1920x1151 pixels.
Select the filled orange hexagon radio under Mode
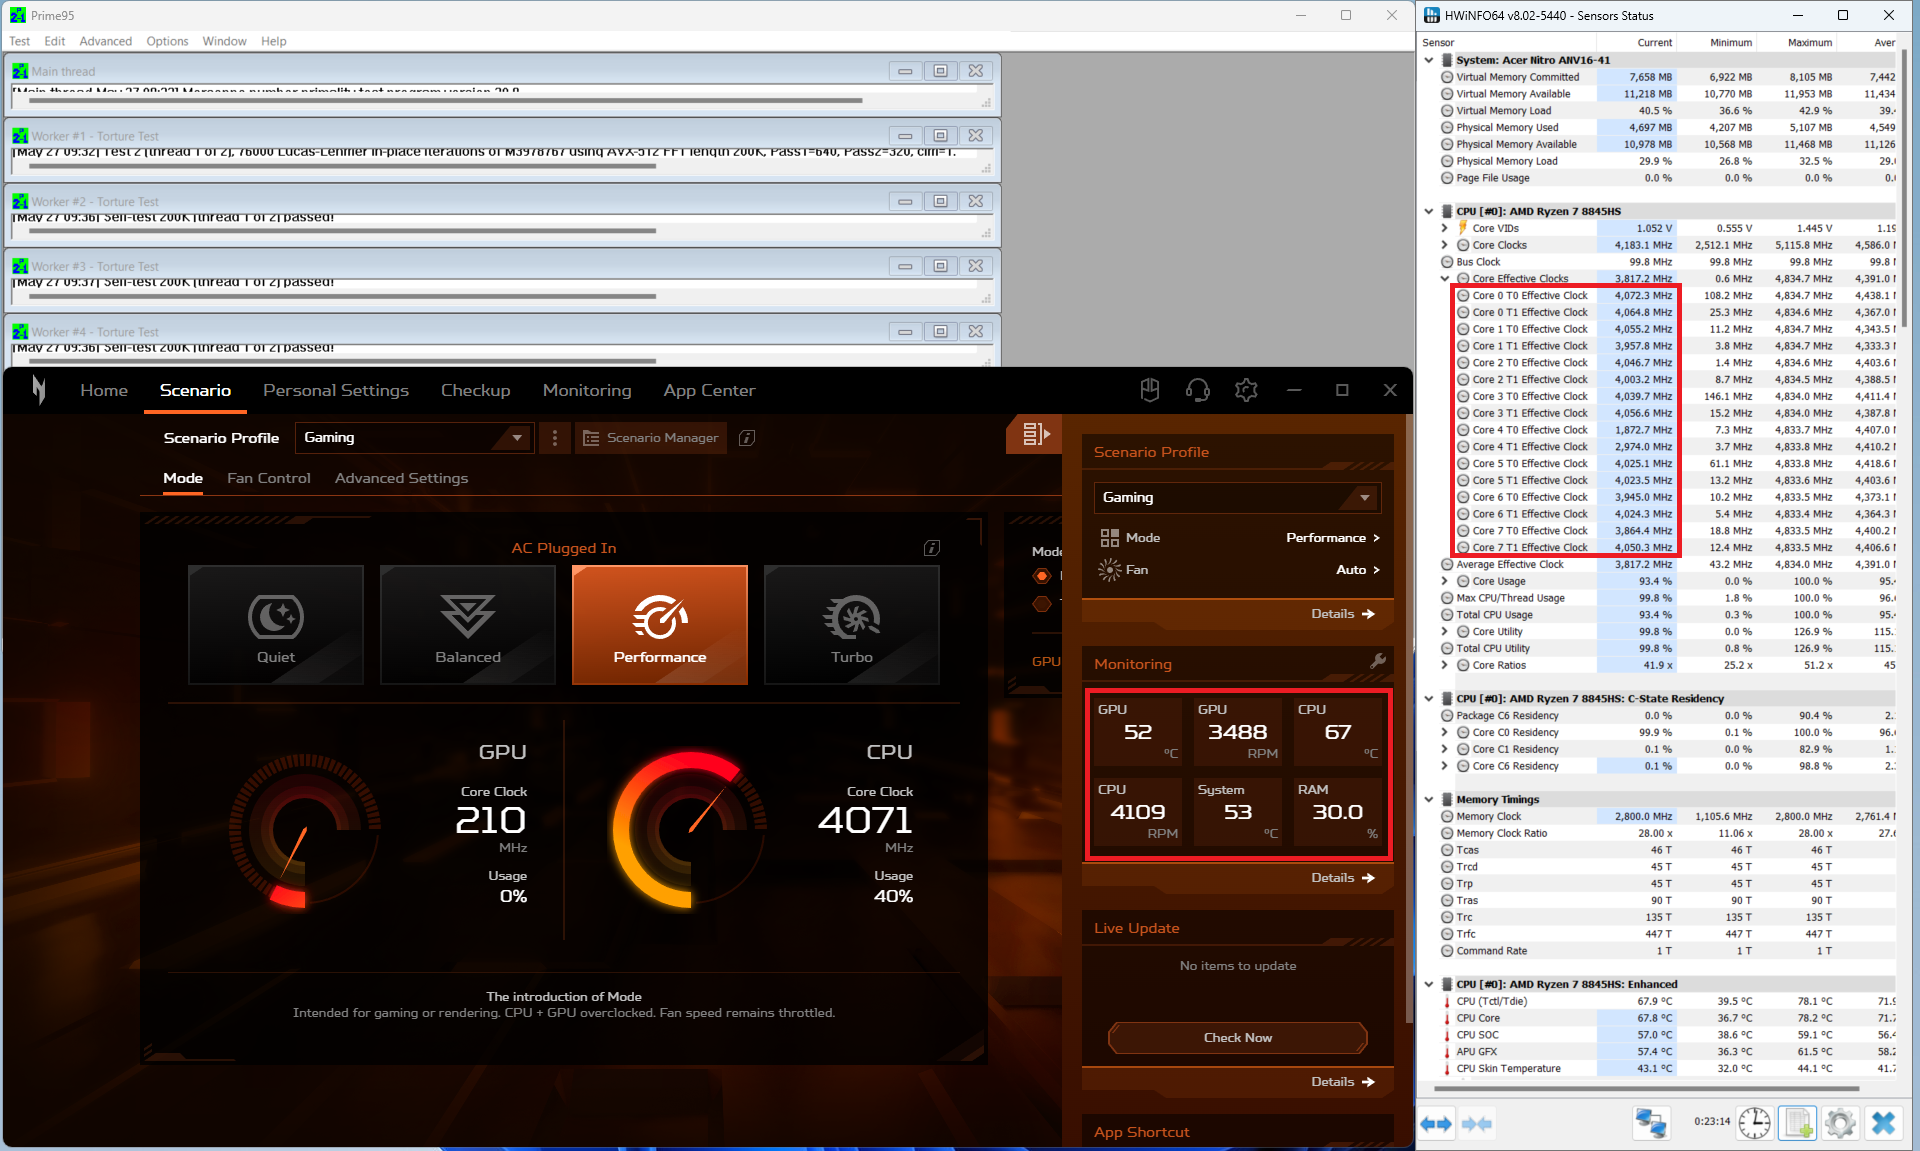pyautogui.click(x=1042, y=576)
